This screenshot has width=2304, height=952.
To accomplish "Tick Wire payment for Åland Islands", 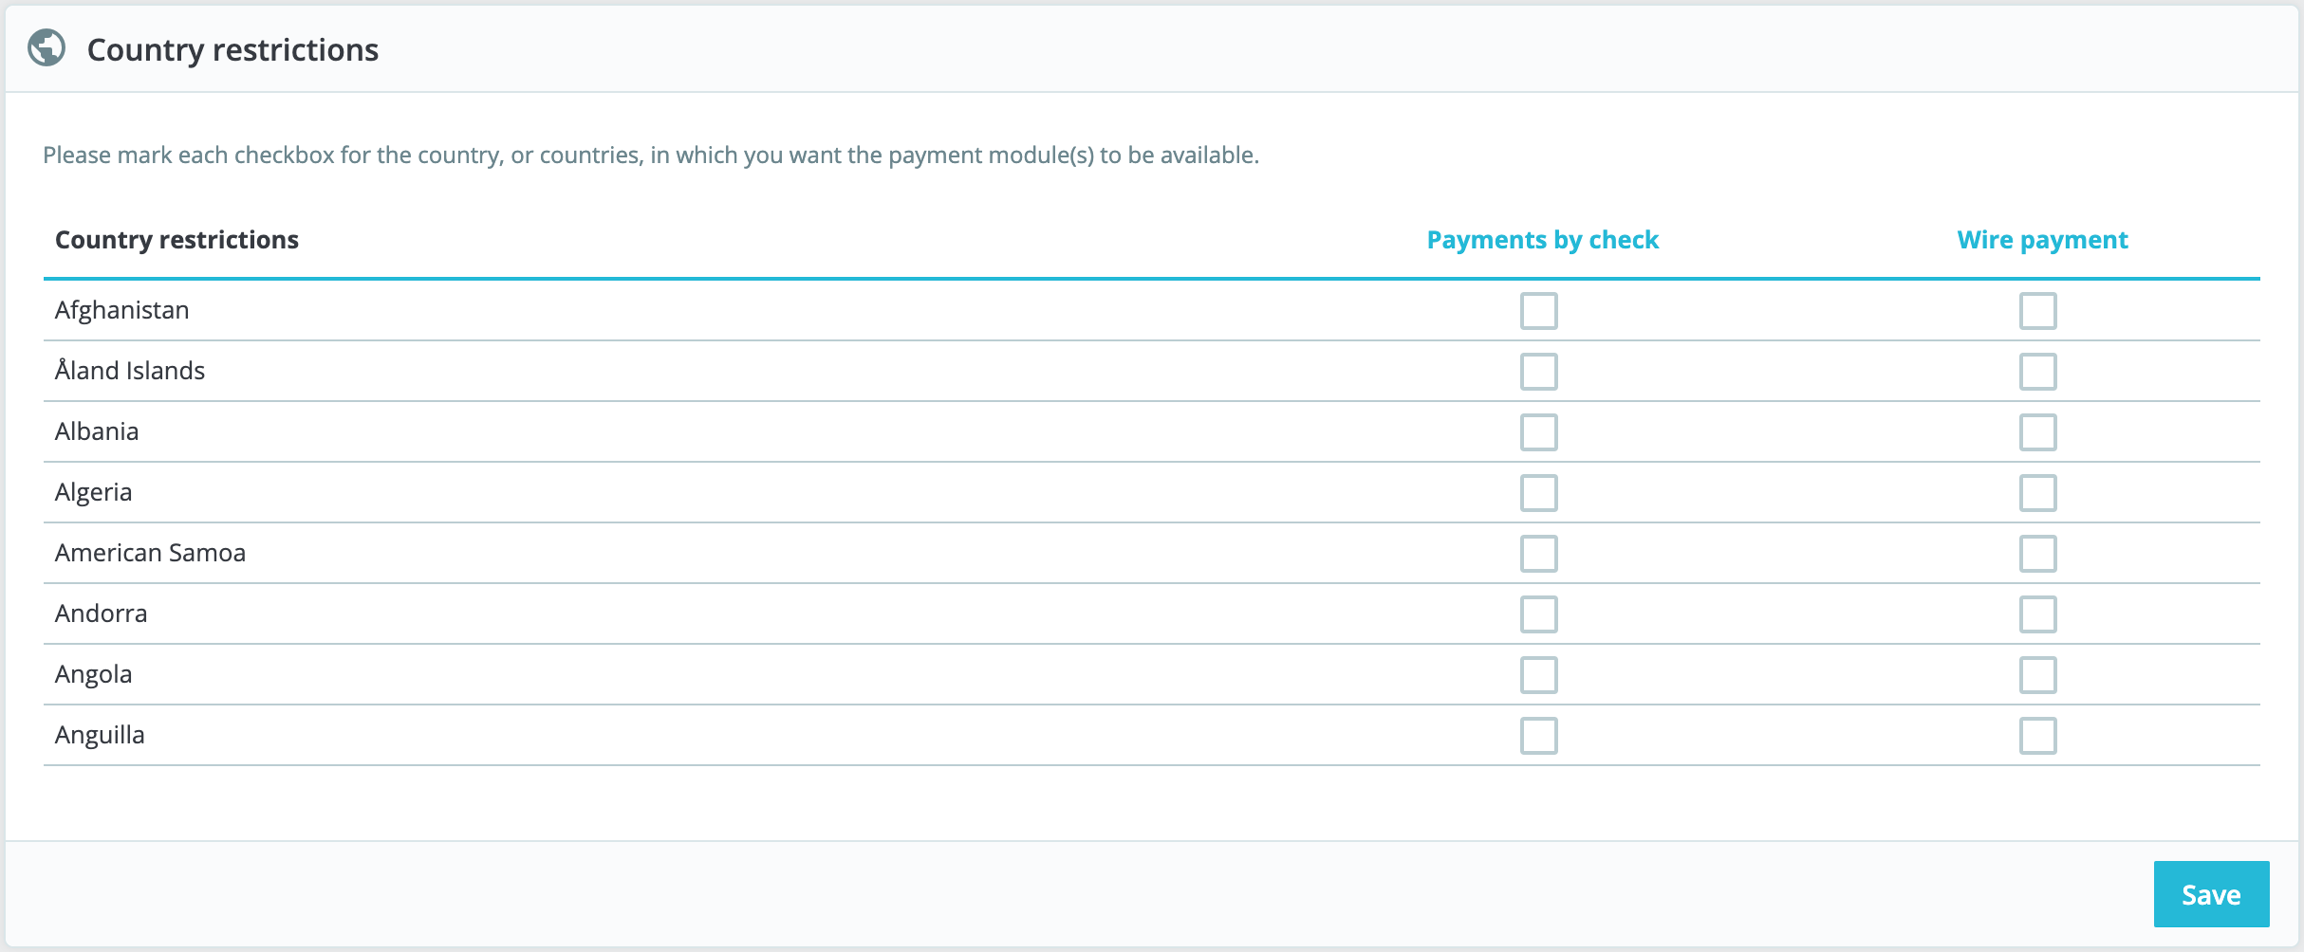I will point(2037,372).
